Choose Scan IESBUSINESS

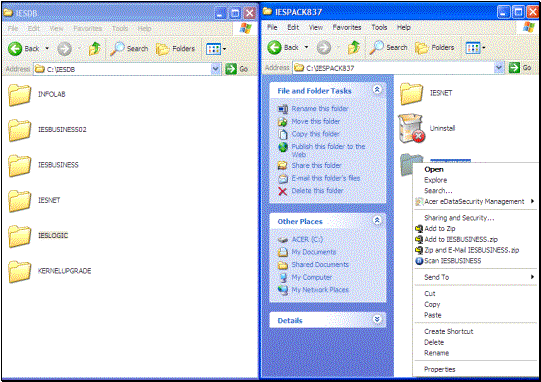[452, 261]
